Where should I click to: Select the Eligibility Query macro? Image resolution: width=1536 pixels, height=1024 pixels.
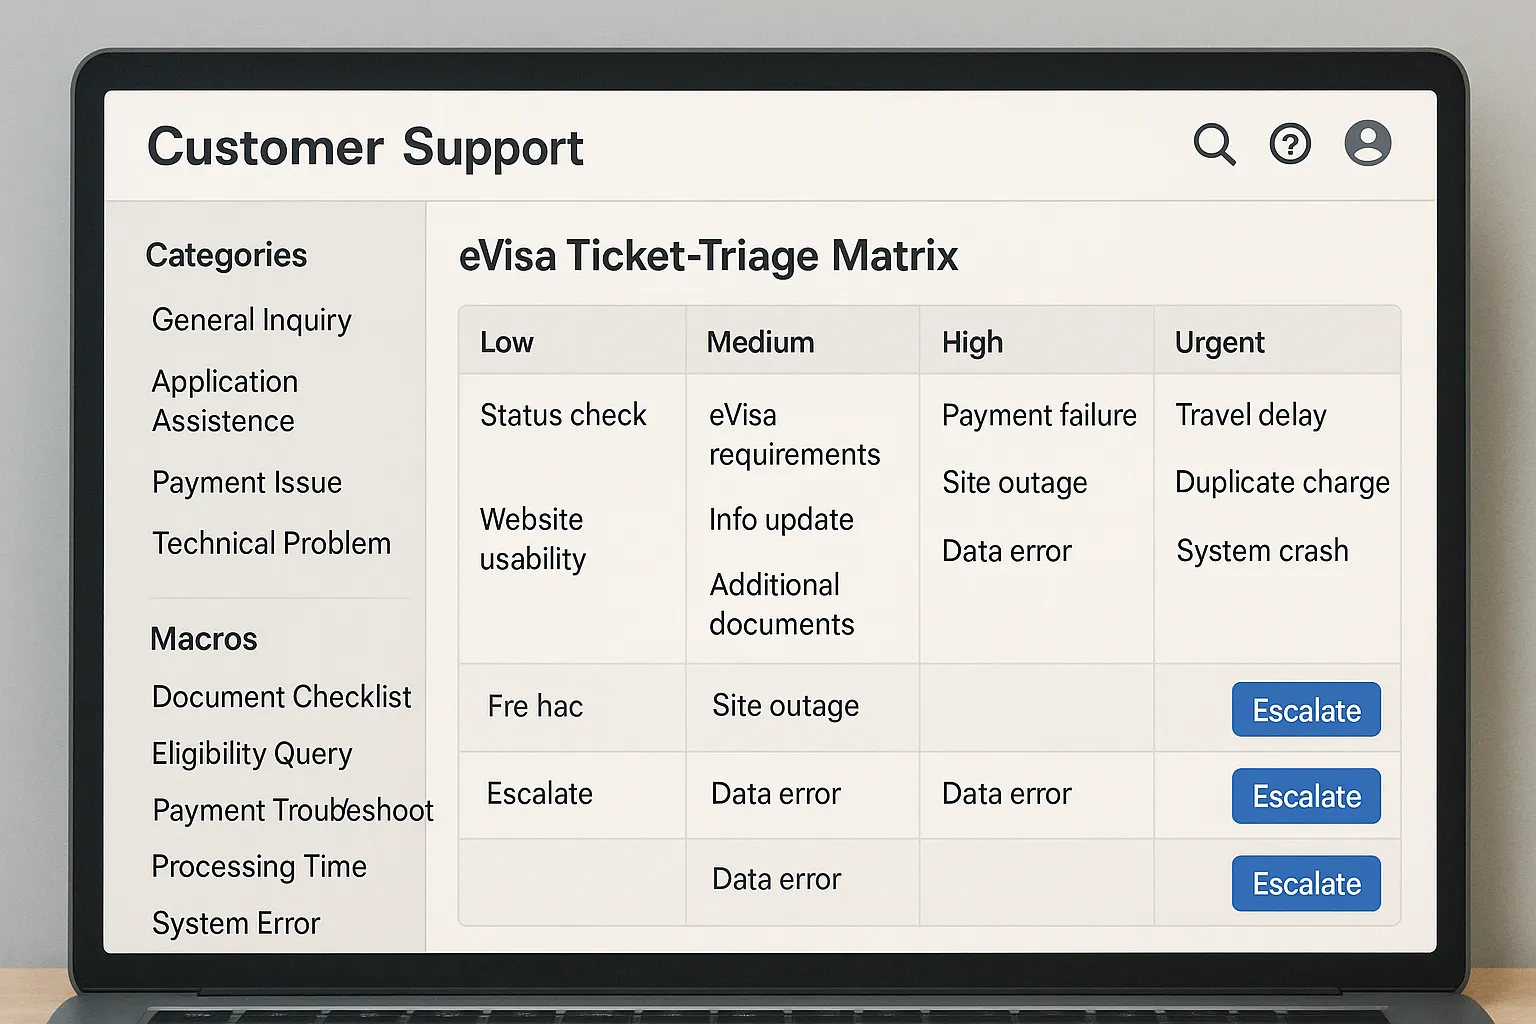(x=251, y=754)
